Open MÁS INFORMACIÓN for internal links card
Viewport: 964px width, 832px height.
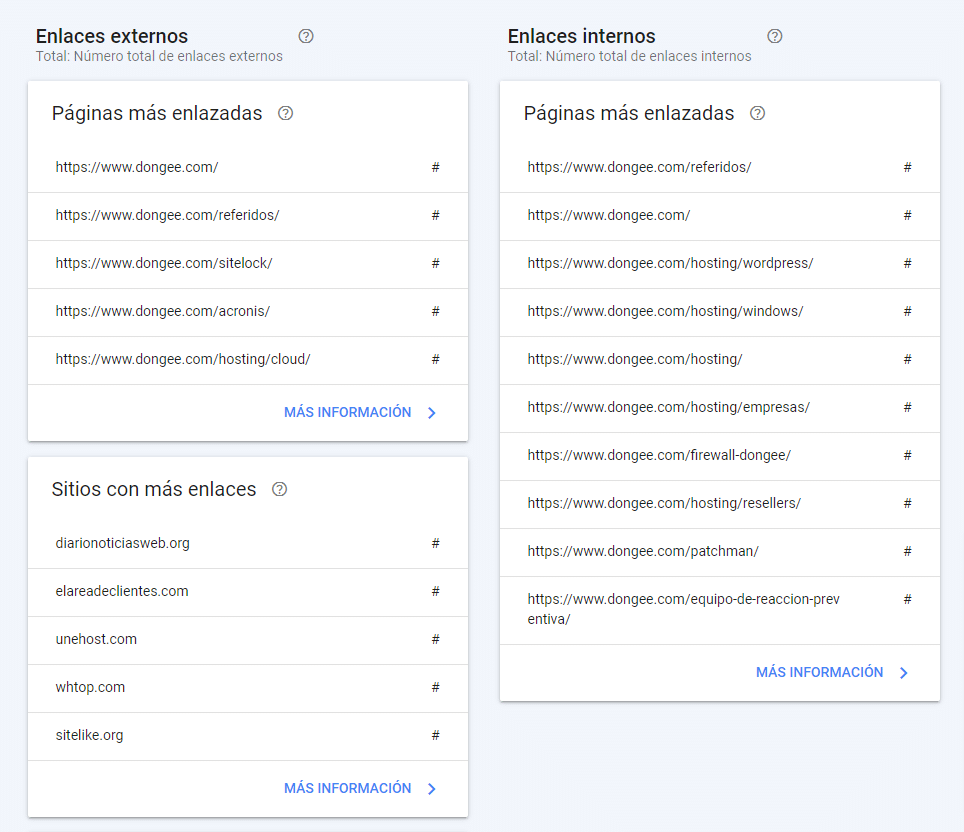tap(820, 673)
